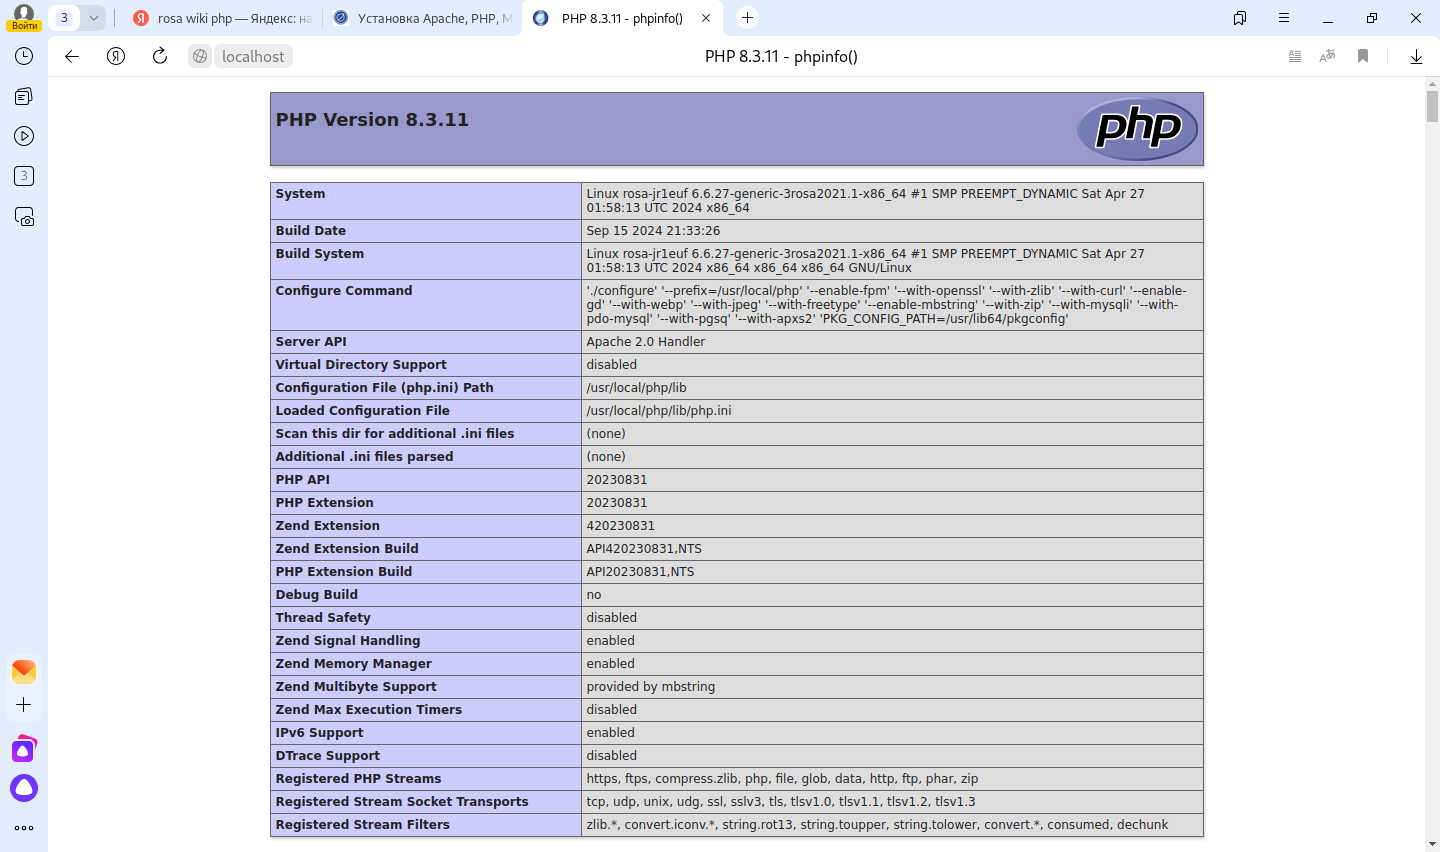Take a screenshot via the sidebar camera icon
This screenshot has height=852, width=1440.
pos(24,216)
